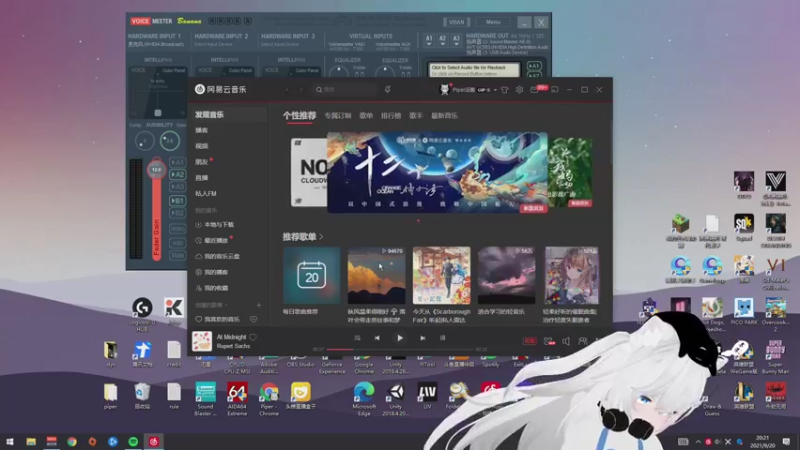Open Voicemeeter Menu button
Screen dimensions: 800x450
pos(493,22)
